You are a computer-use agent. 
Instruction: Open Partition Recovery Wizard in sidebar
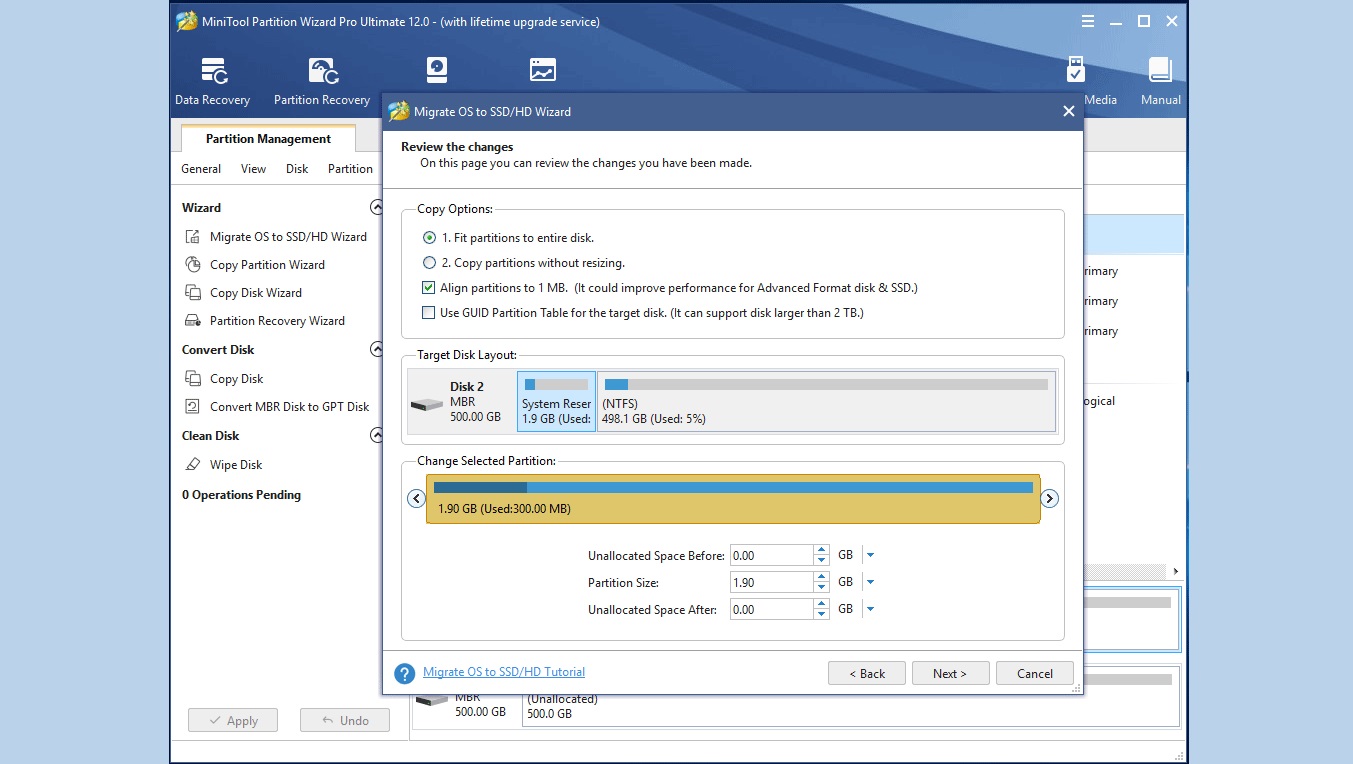pos(265,321)
